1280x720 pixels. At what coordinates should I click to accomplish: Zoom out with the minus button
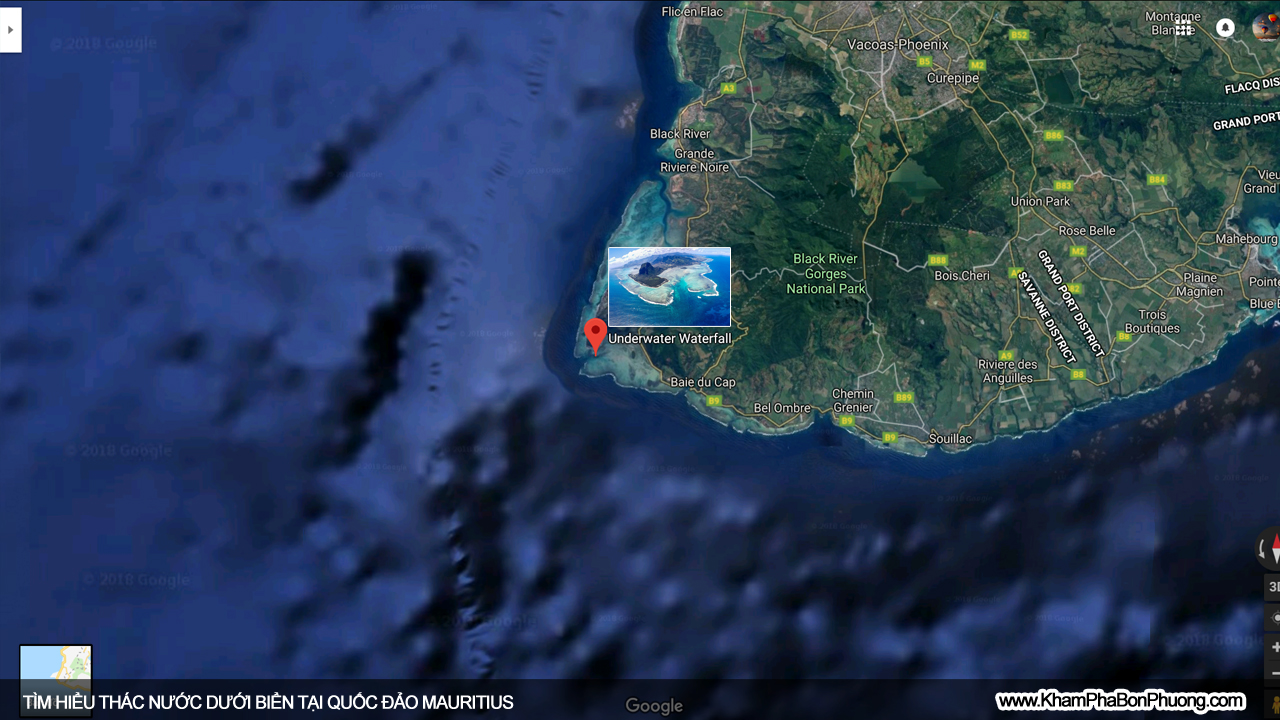(x=1274, y=673)
